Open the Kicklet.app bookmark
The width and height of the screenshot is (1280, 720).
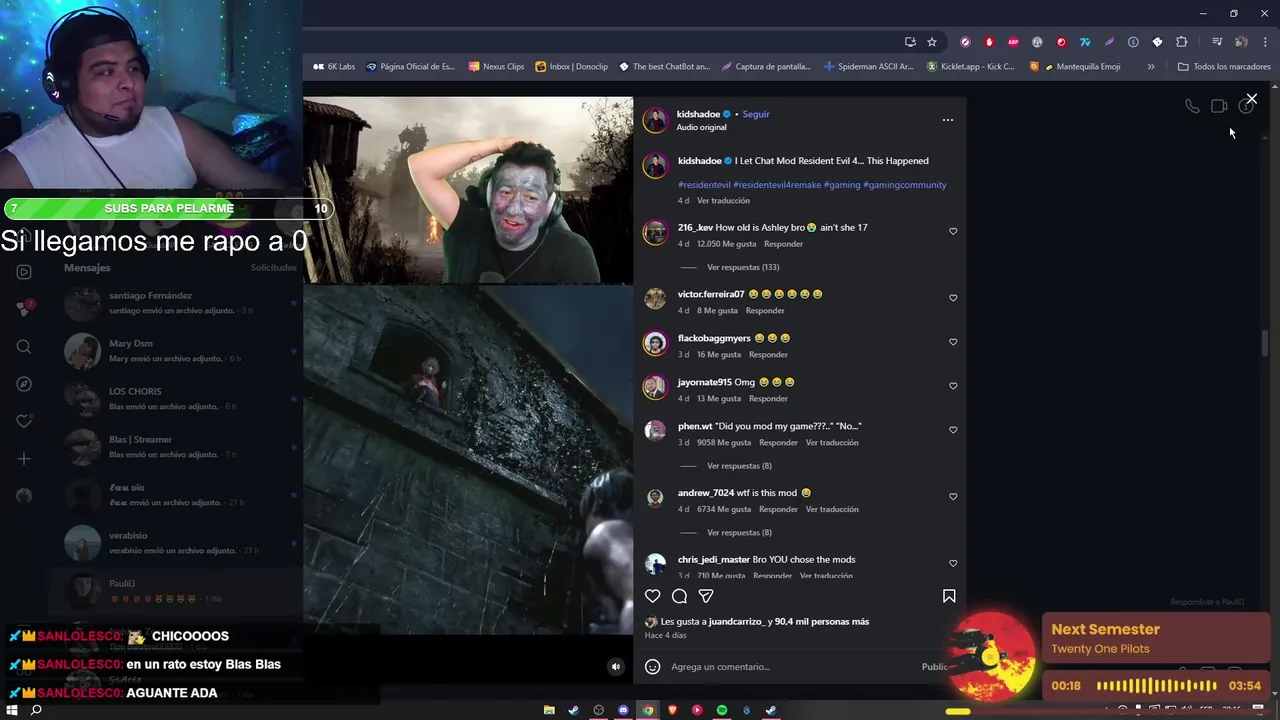(970, 67)
